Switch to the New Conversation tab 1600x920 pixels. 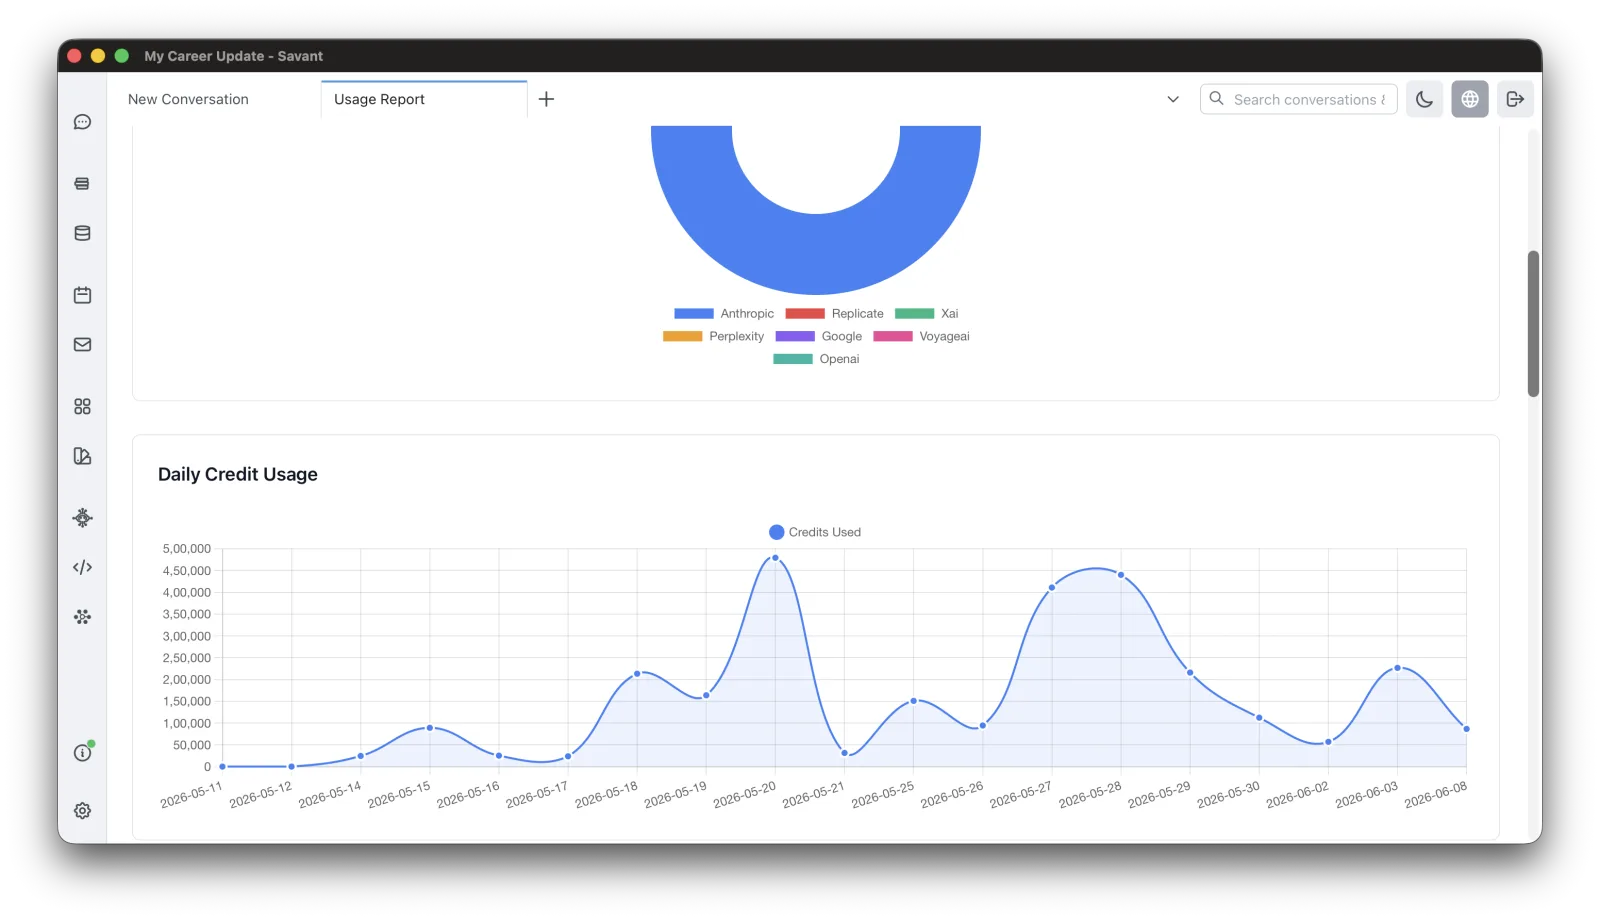[188, 99]
